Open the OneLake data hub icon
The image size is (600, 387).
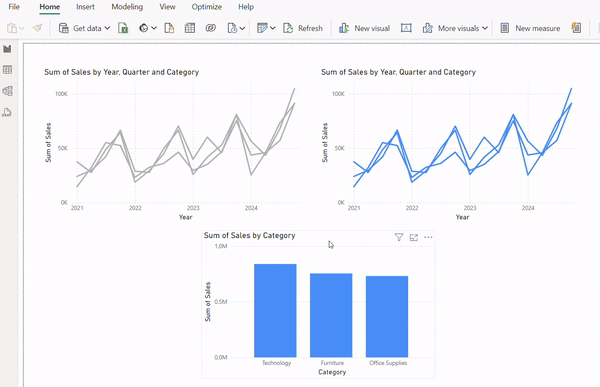coord(143,28)
